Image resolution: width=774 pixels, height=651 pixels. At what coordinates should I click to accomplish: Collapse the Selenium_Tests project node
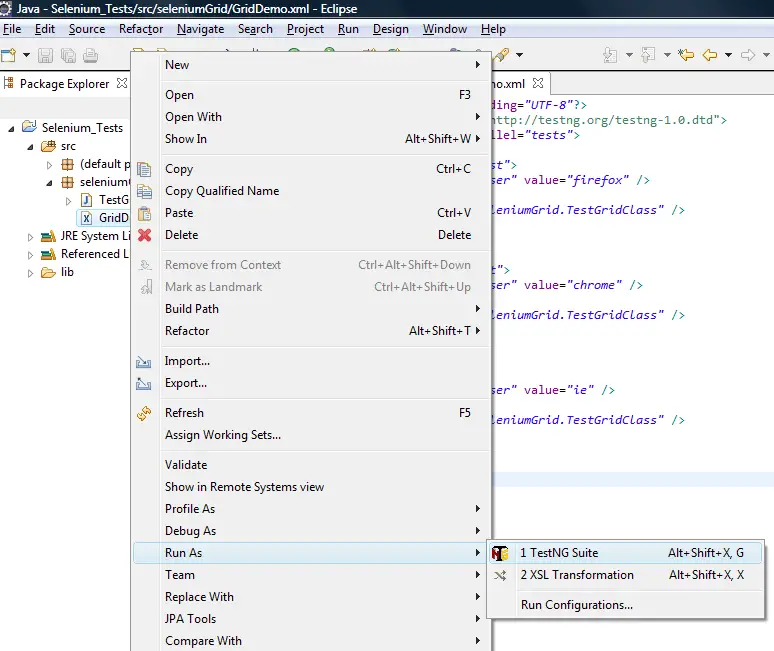tap(11, 128)
